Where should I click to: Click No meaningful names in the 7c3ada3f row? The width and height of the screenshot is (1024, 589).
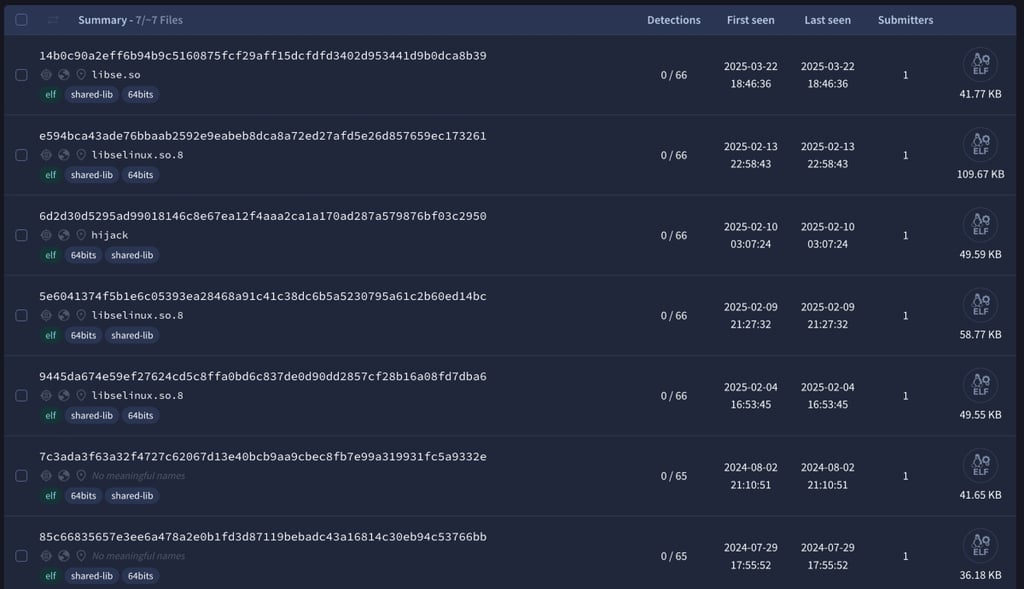pyautogui.click(x=138, y=476)
